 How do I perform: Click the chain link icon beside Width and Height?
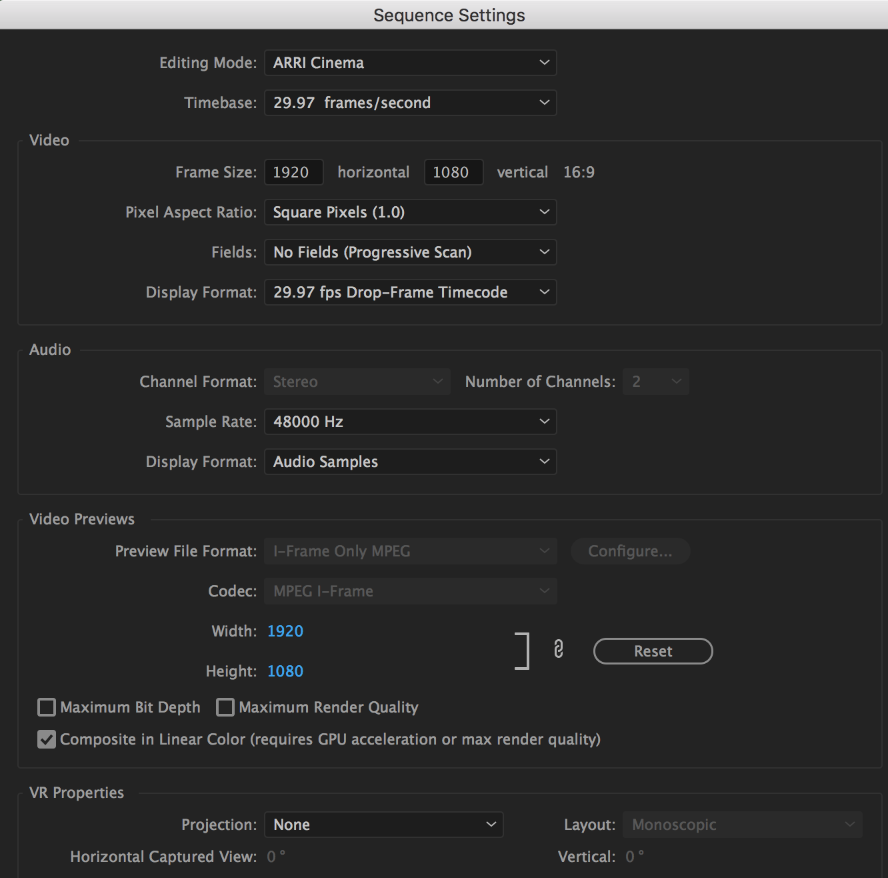tap(558, 649)
